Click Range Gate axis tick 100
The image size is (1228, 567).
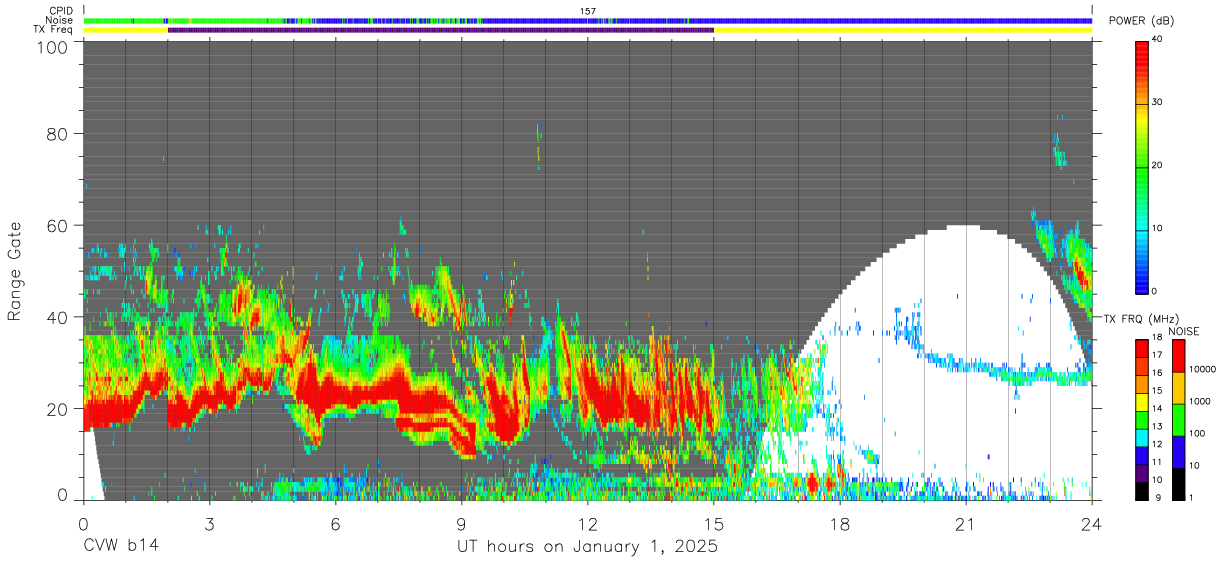coord(53,47)
